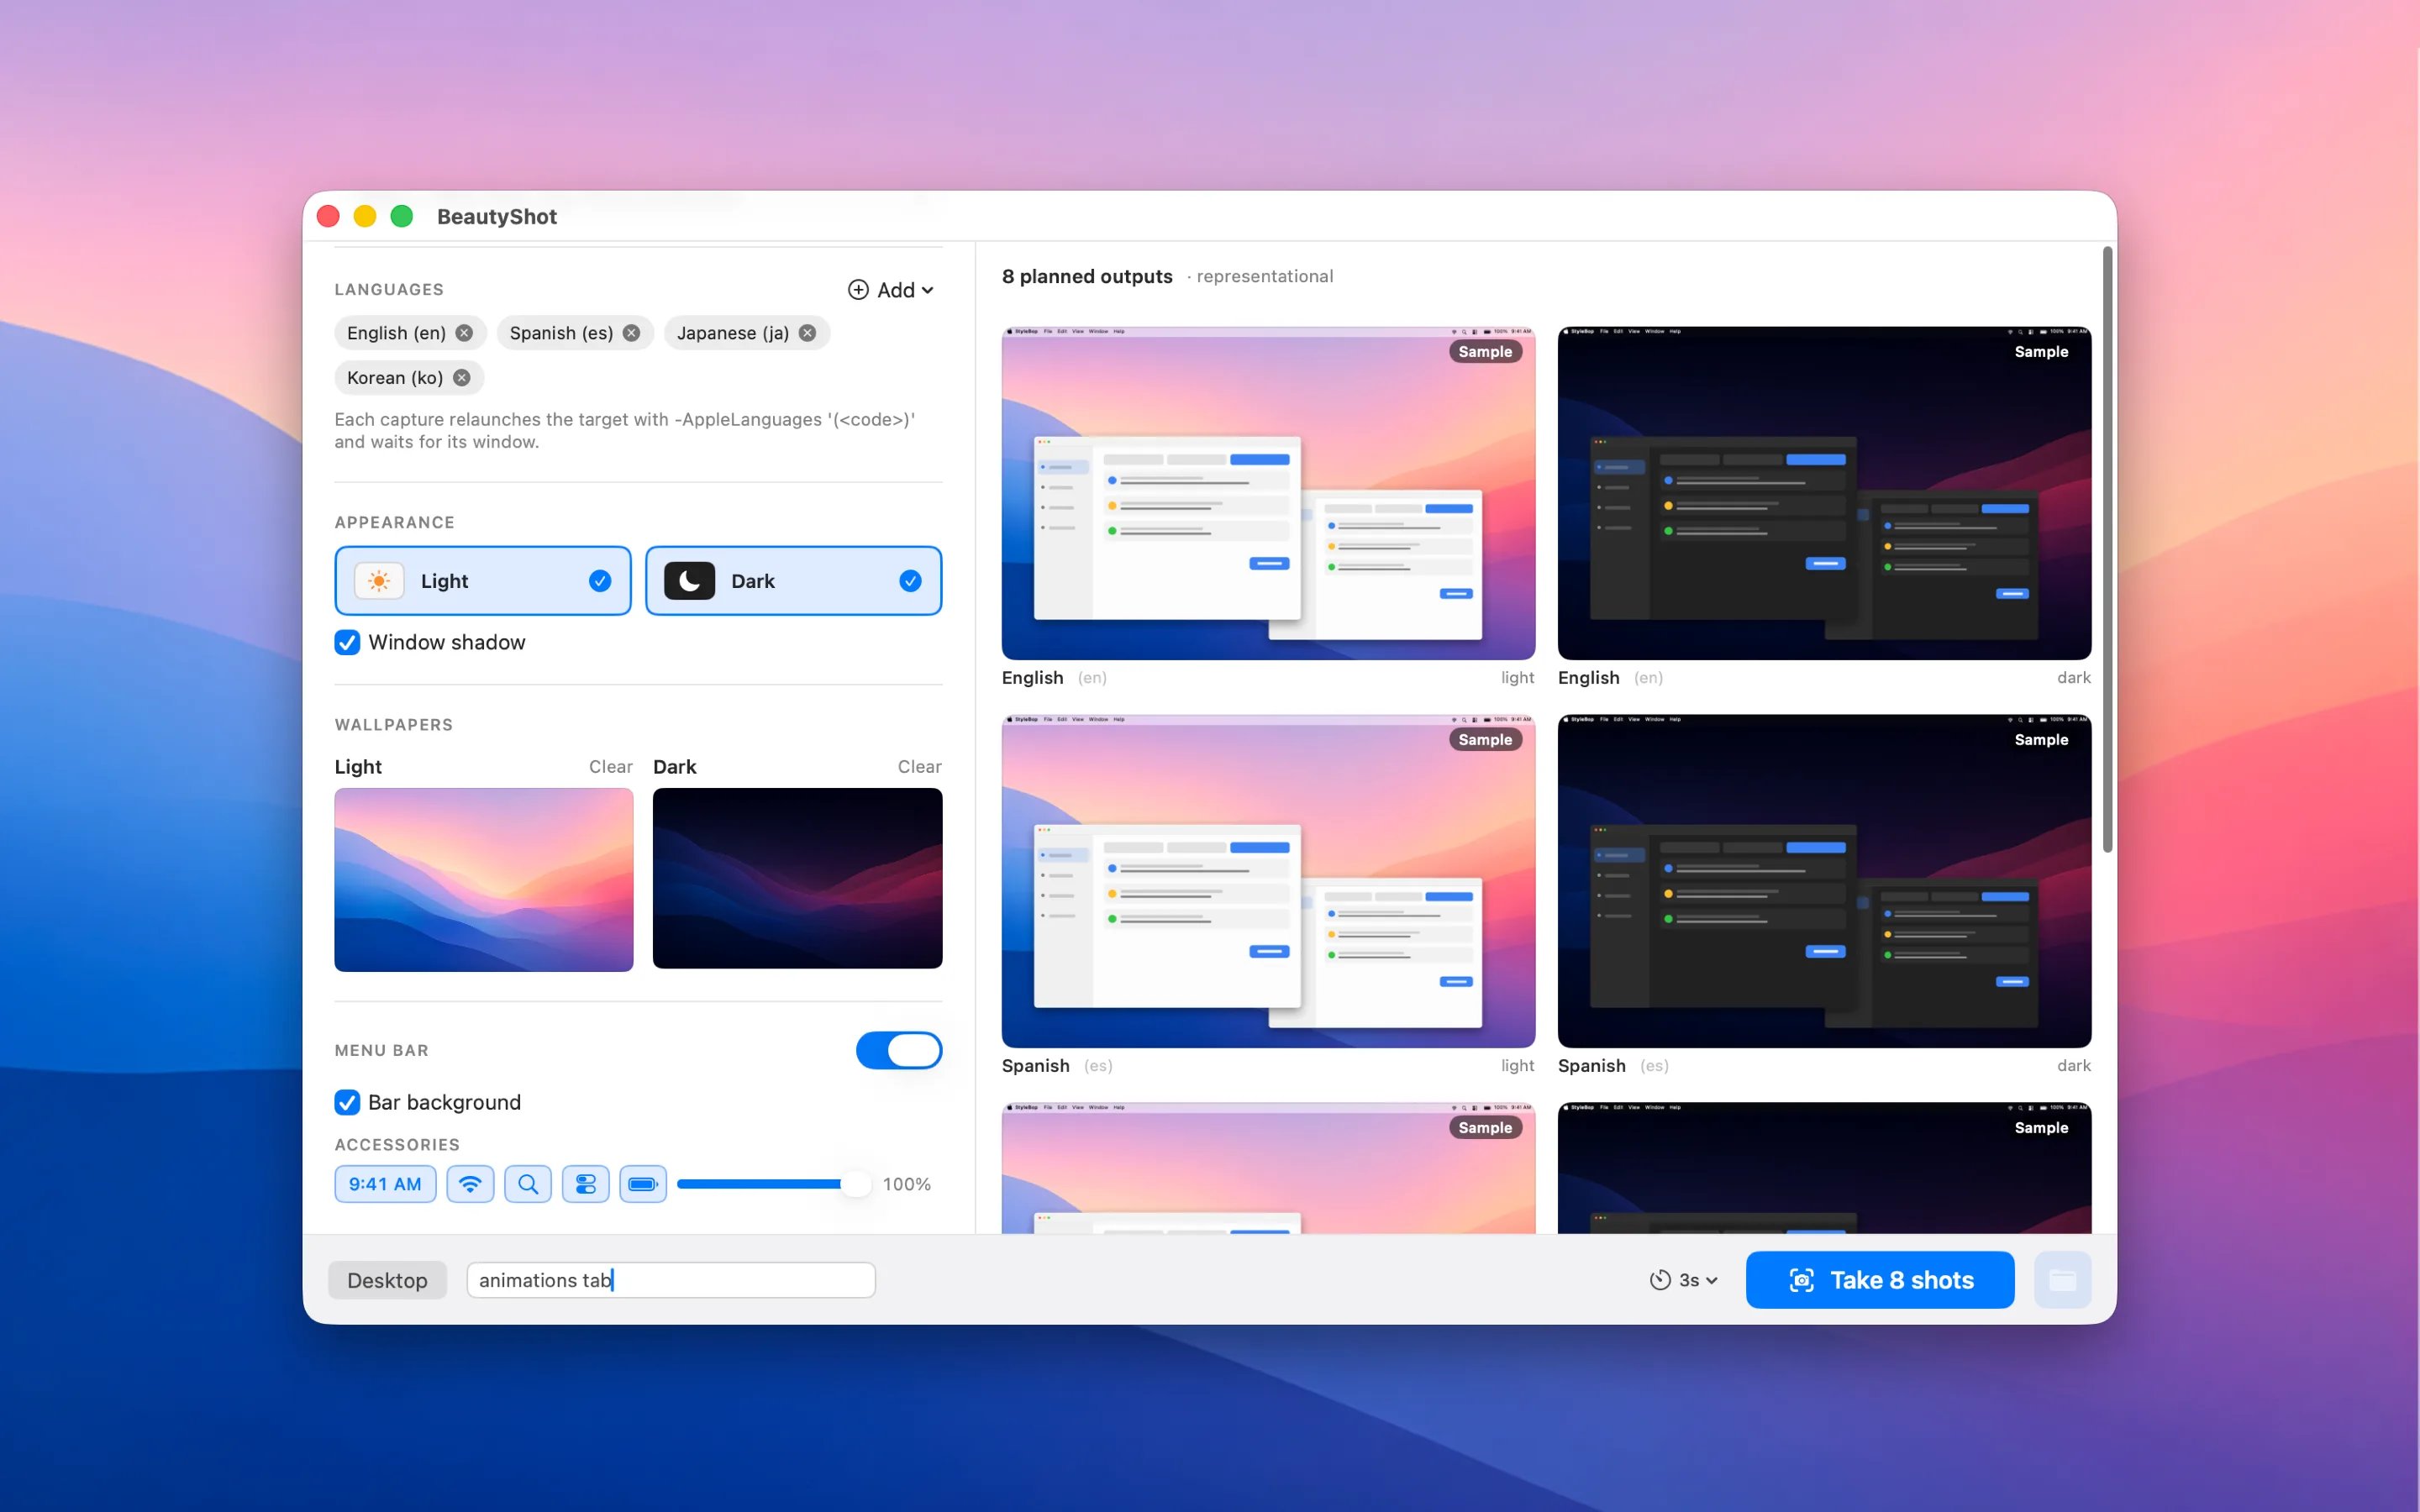Toggle the Dark appearance option

tap(794, 581)
